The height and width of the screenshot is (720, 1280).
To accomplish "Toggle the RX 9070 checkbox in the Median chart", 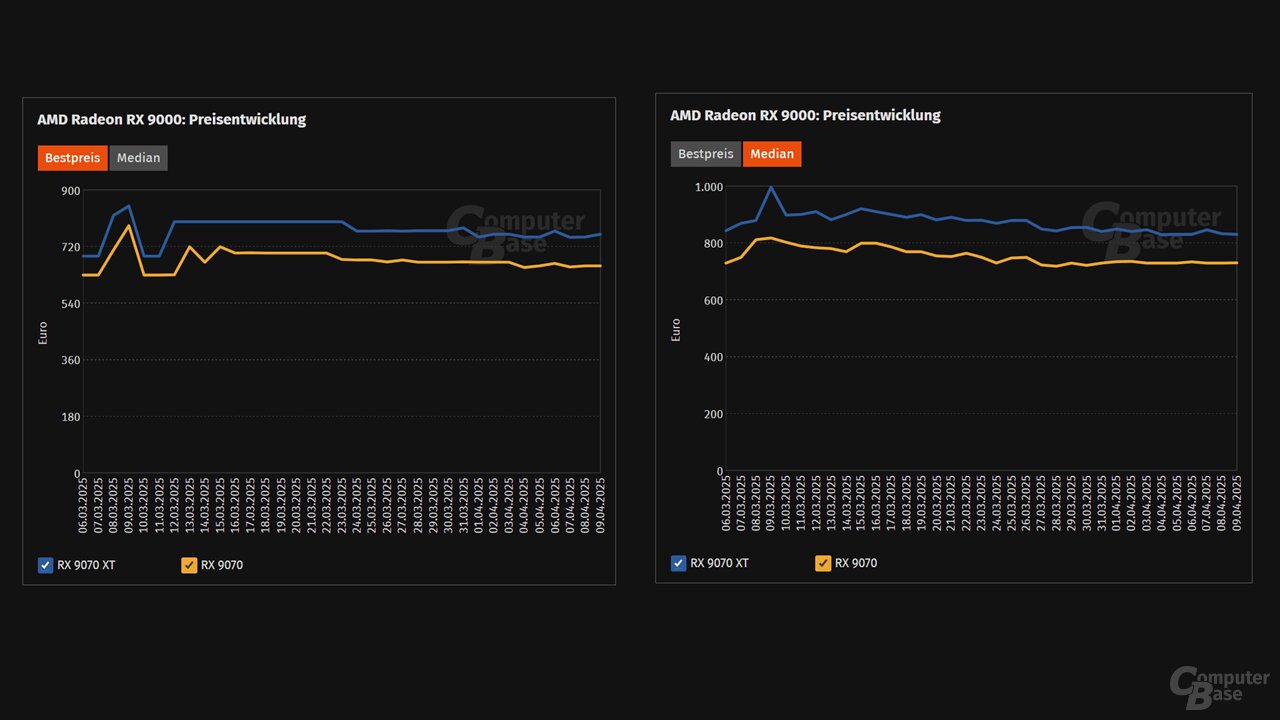I will [823, 563].
